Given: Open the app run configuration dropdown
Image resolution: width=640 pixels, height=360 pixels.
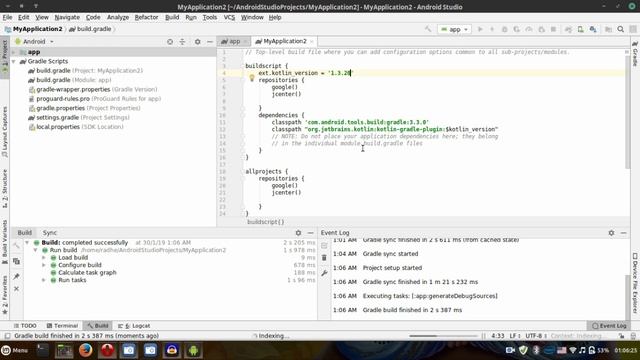Looking at the screenshot, I should tap(454, 29).
